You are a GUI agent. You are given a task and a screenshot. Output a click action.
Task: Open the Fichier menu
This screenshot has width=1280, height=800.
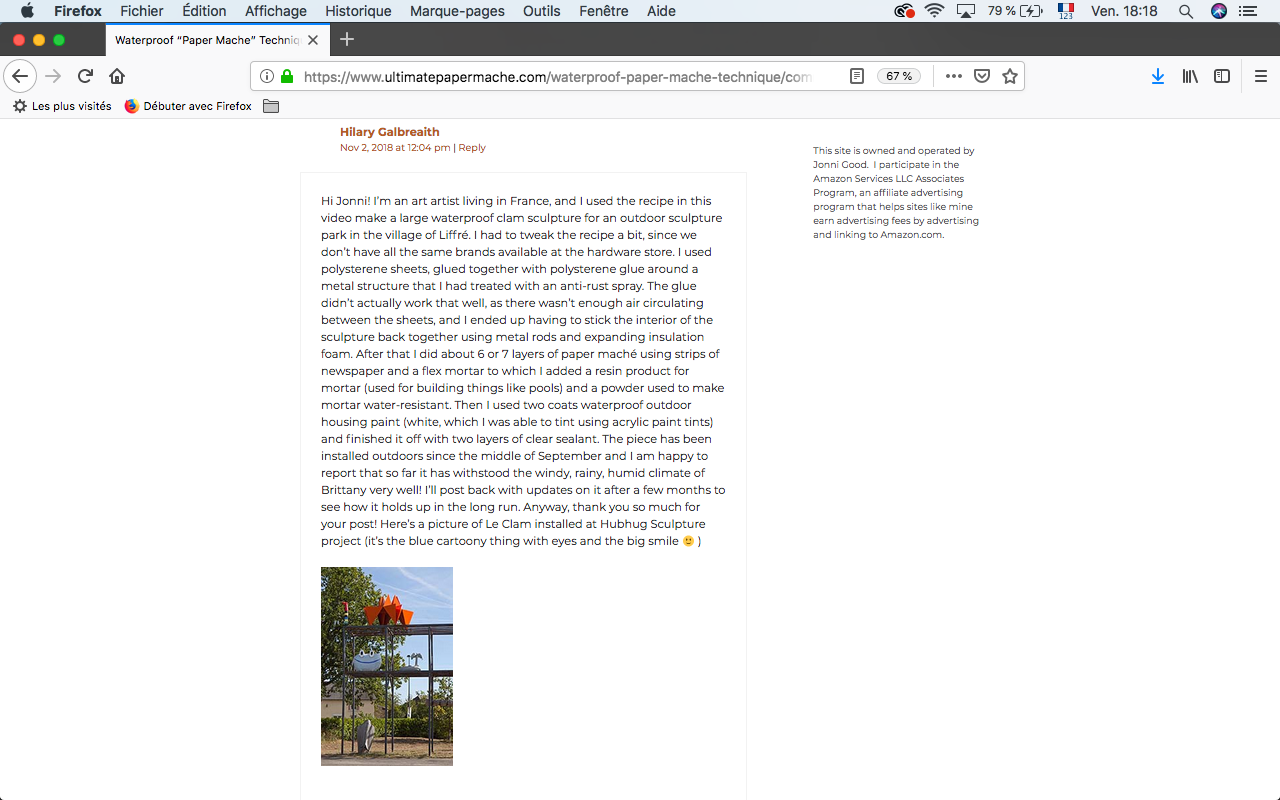(142, 11)
